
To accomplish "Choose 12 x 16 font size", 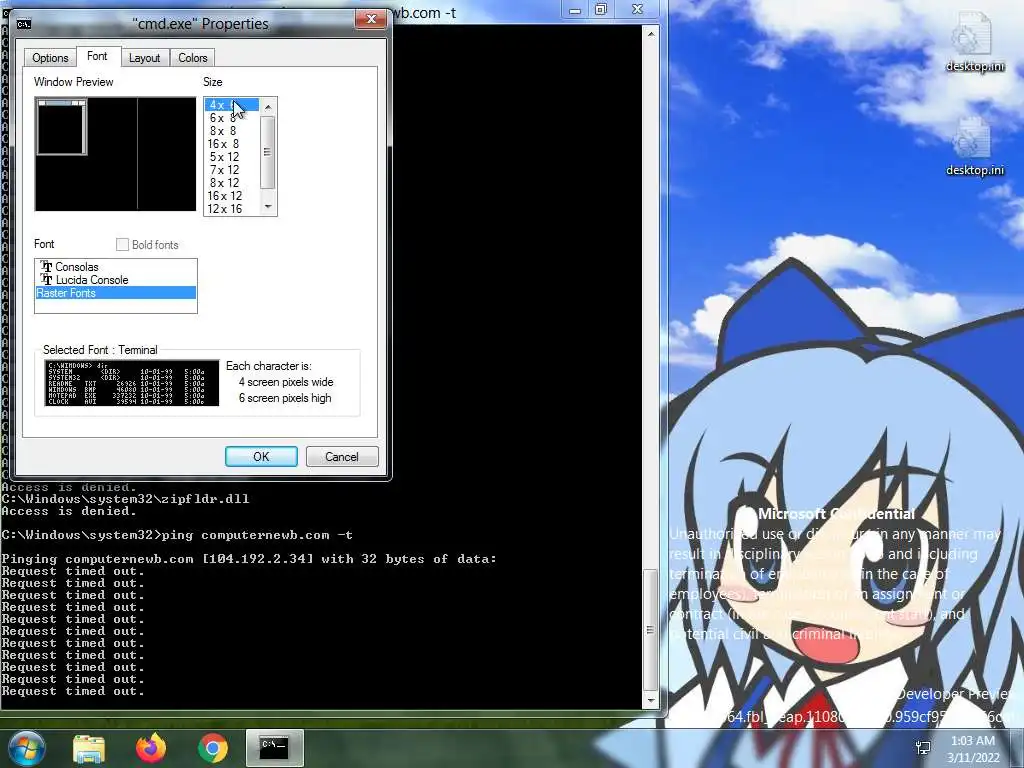I will 232,209.
